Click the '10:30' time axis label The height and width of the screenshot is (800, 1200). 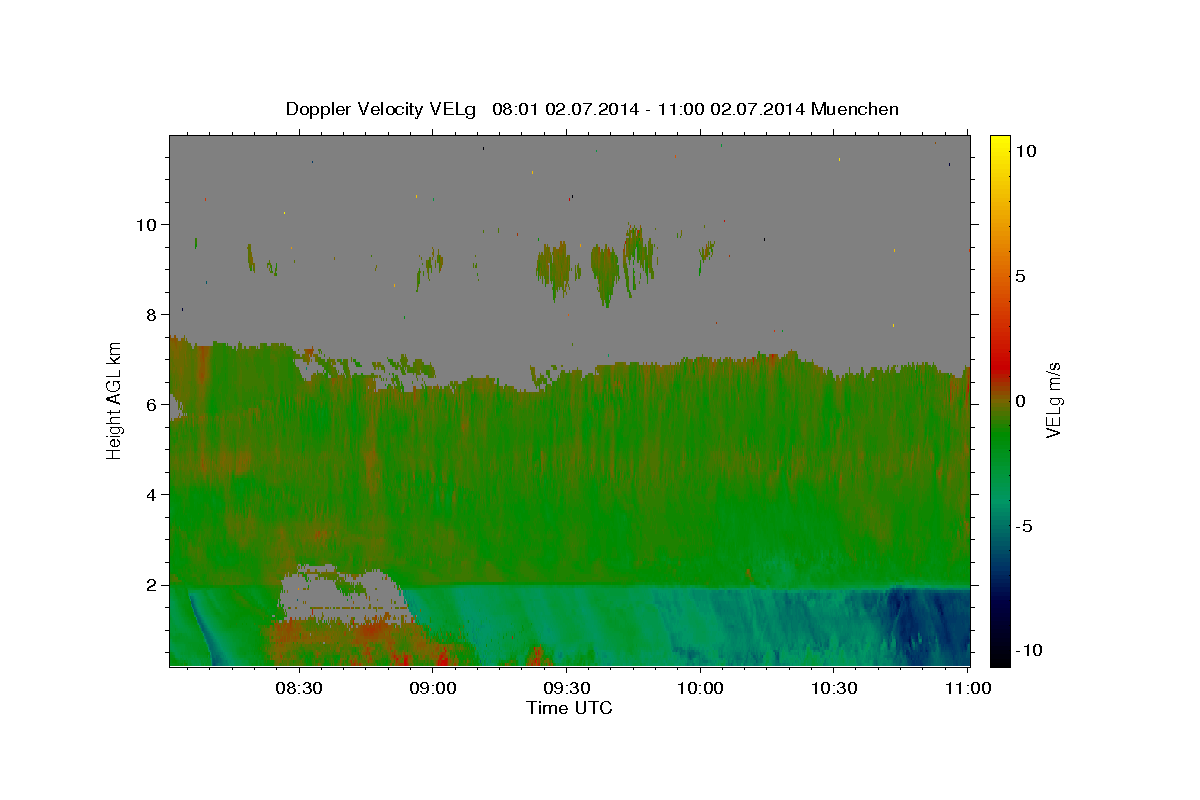pos(834,688)
